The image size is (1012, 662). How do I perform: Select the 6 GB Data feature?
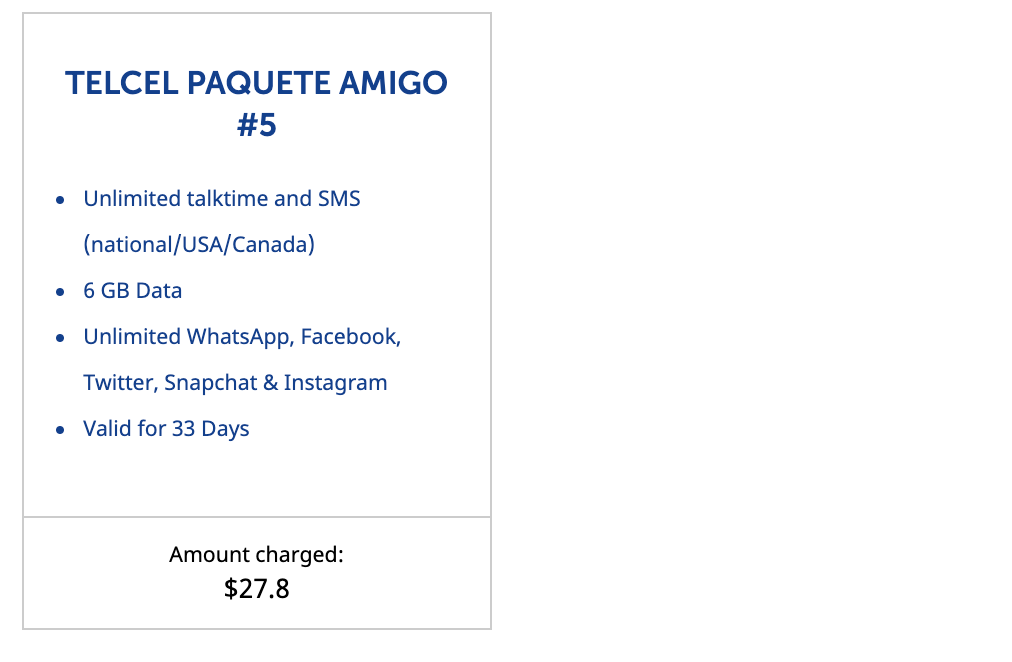pyautogui.click(x=132, y=291)
